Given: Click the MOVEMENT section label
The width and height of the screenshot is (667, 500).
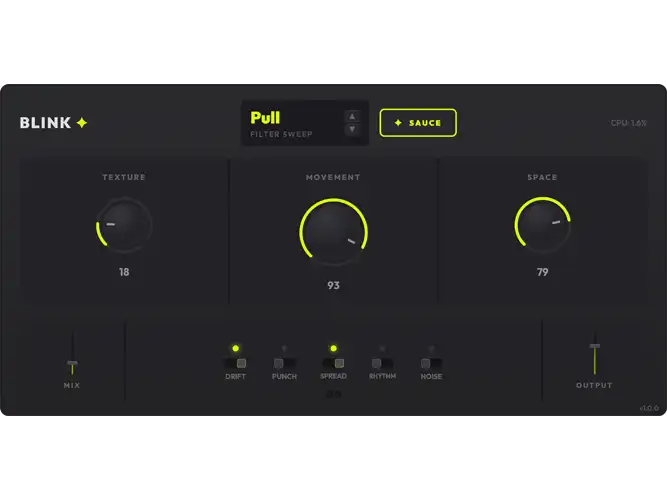Looking at the screenshot, I should pyautogui.click(x=333, y=177).
